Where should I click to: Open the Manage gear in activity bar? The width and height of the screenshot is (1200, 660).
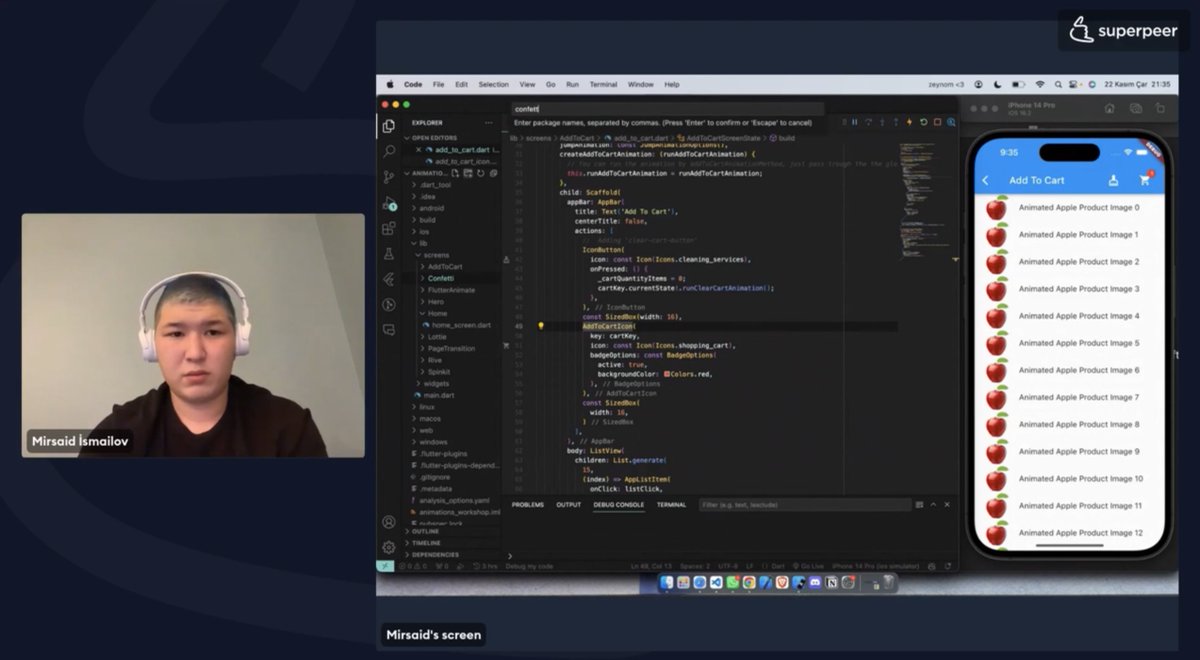[x=389, y=547]
